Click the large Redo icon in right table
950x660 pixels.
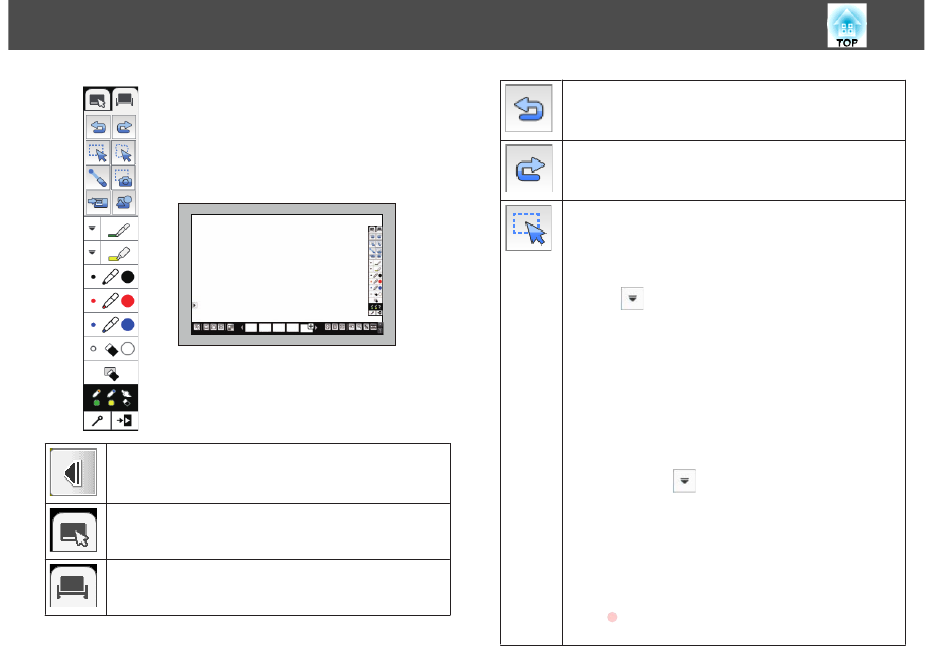529,169
